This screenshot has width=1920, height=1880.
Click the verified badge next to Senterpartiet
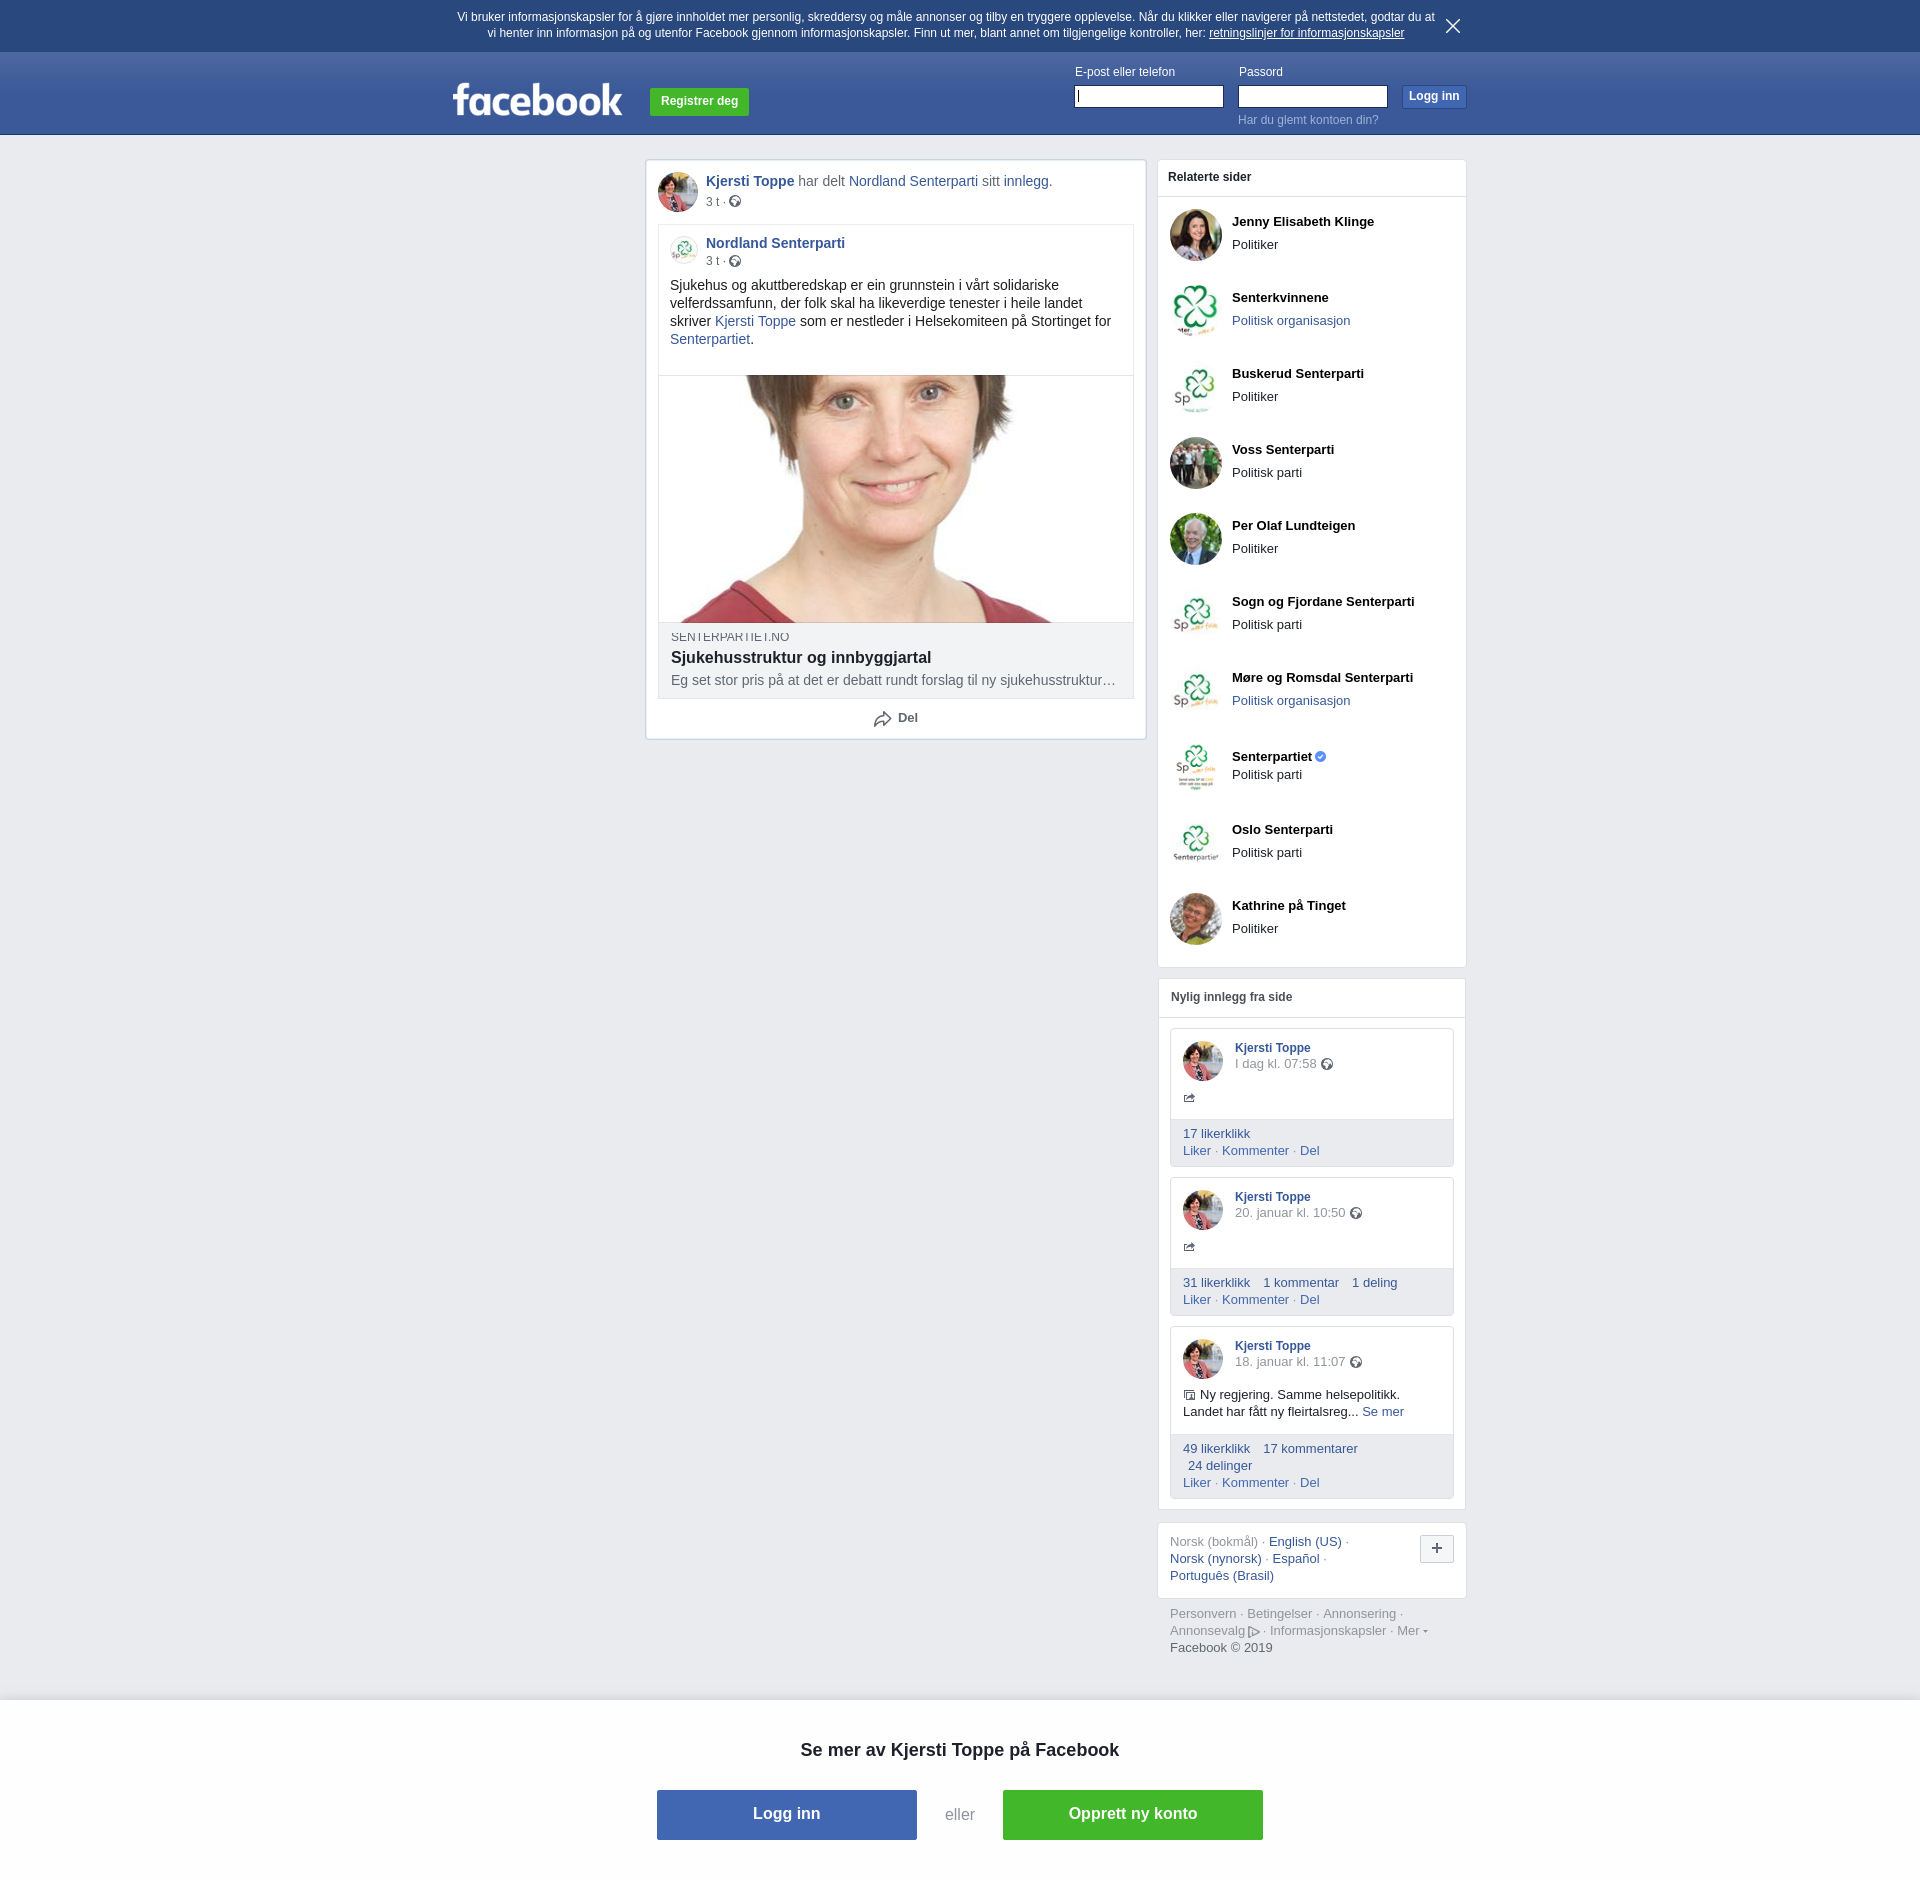point(1321,757)
